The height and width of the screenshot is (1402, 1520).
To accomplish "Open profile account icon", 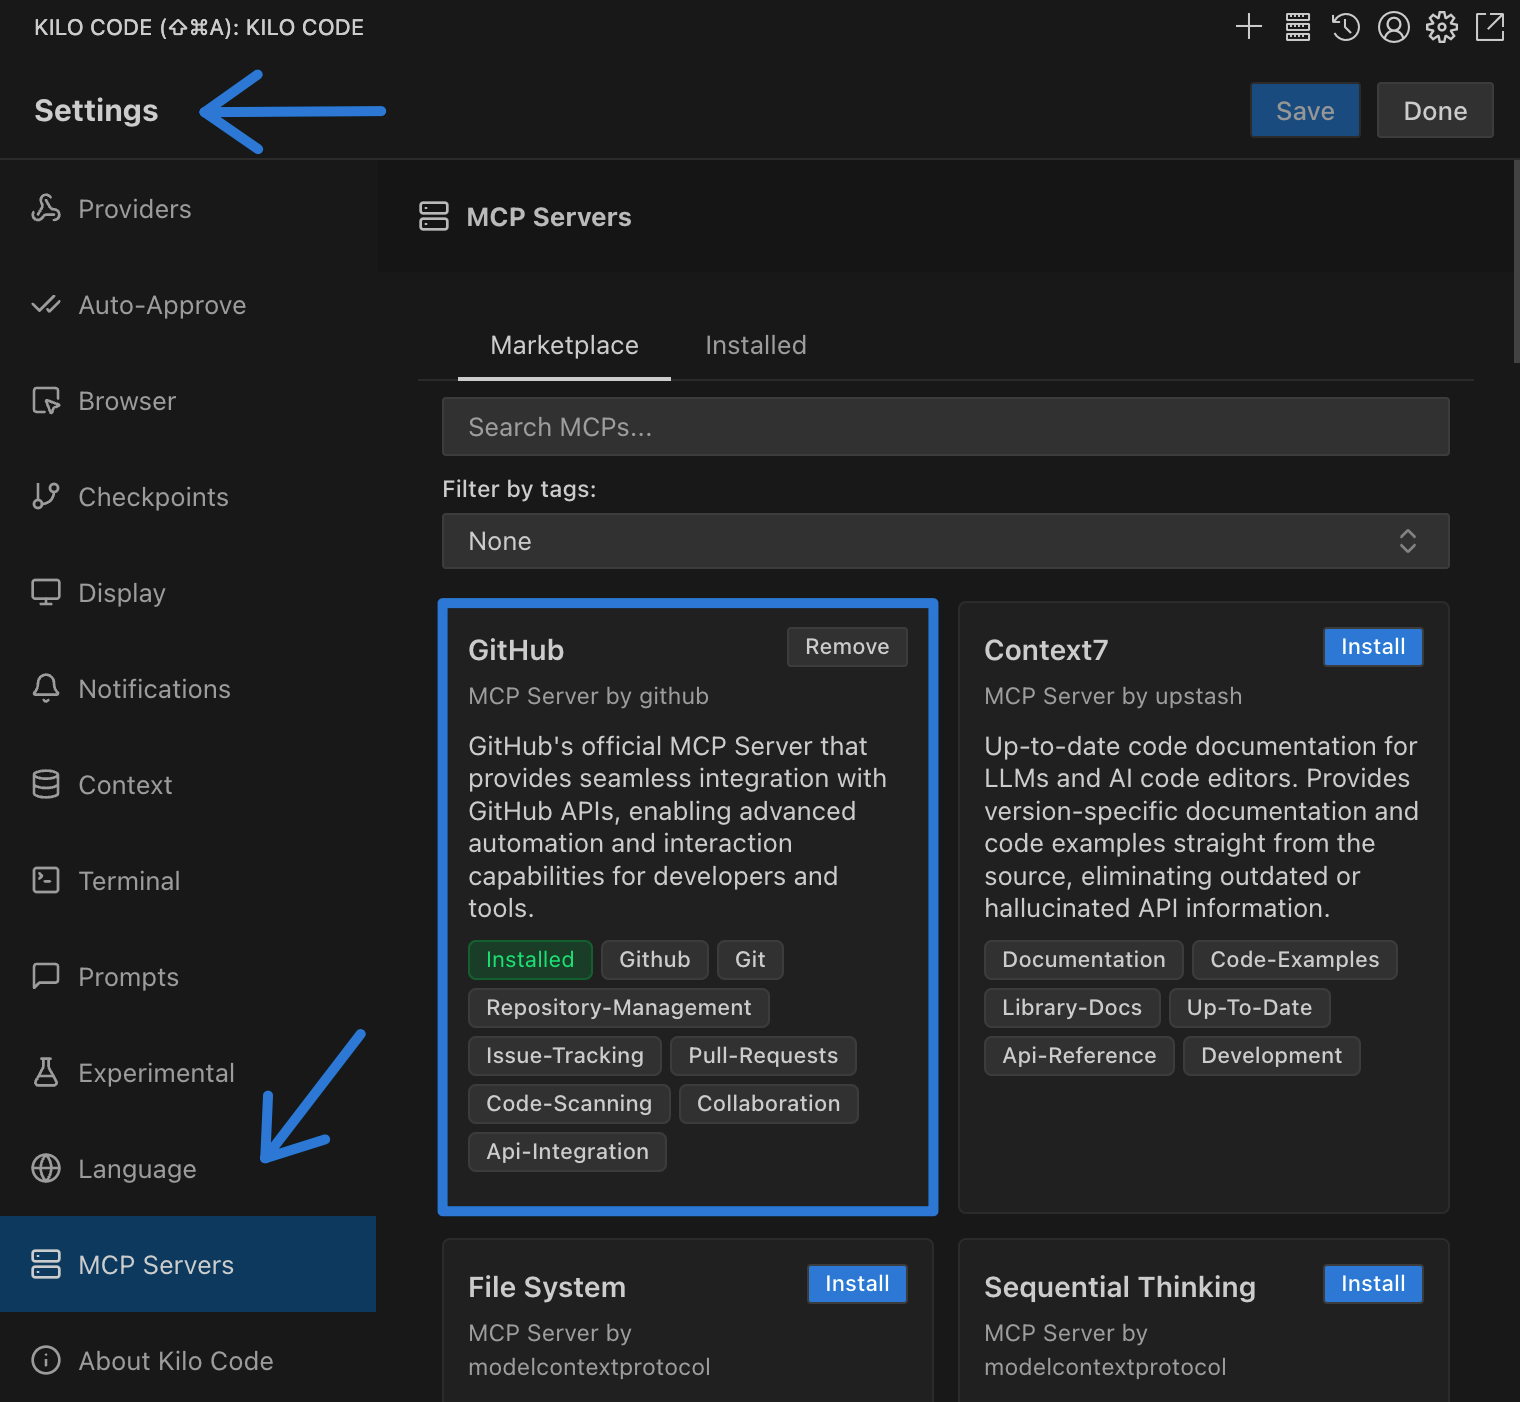I will 1394,27.
